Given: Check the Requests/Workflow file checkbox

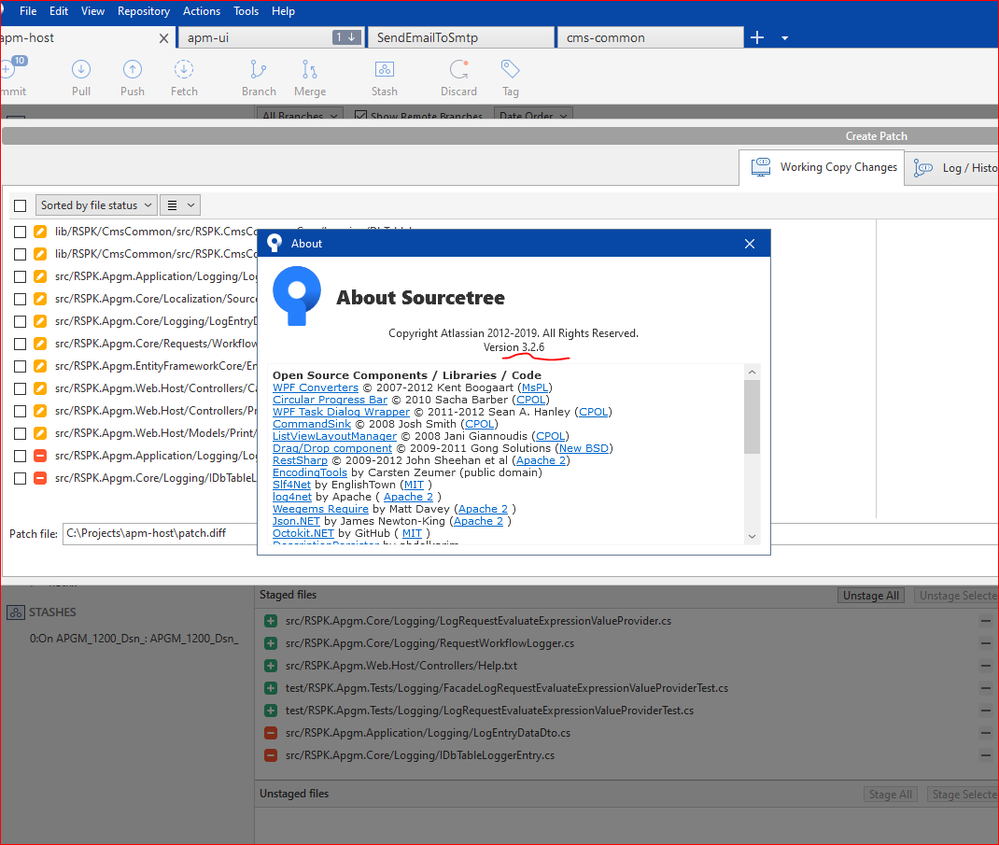Looking at the screenshot, I should [x=20, y=344].
